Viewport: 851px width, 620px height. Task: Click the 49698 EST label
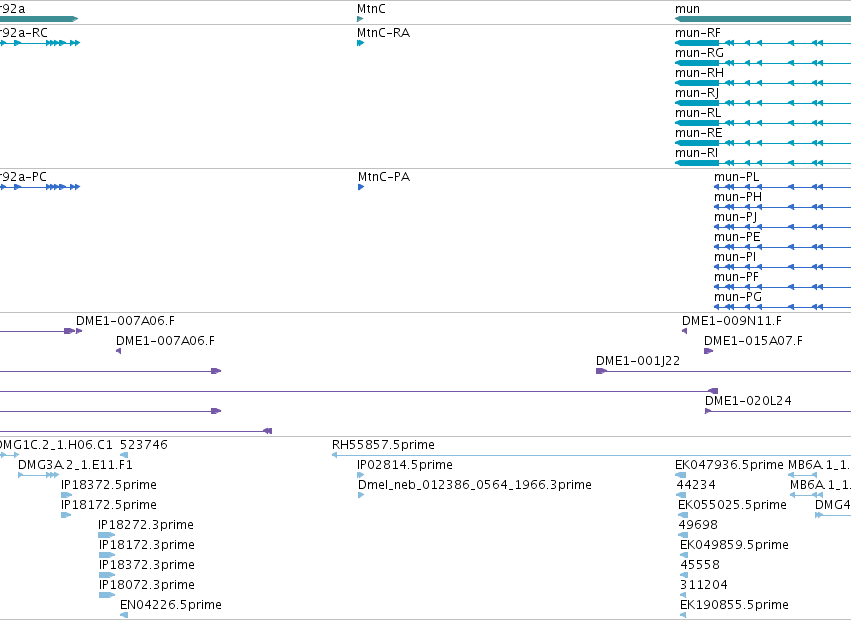(x=698, y=525)
